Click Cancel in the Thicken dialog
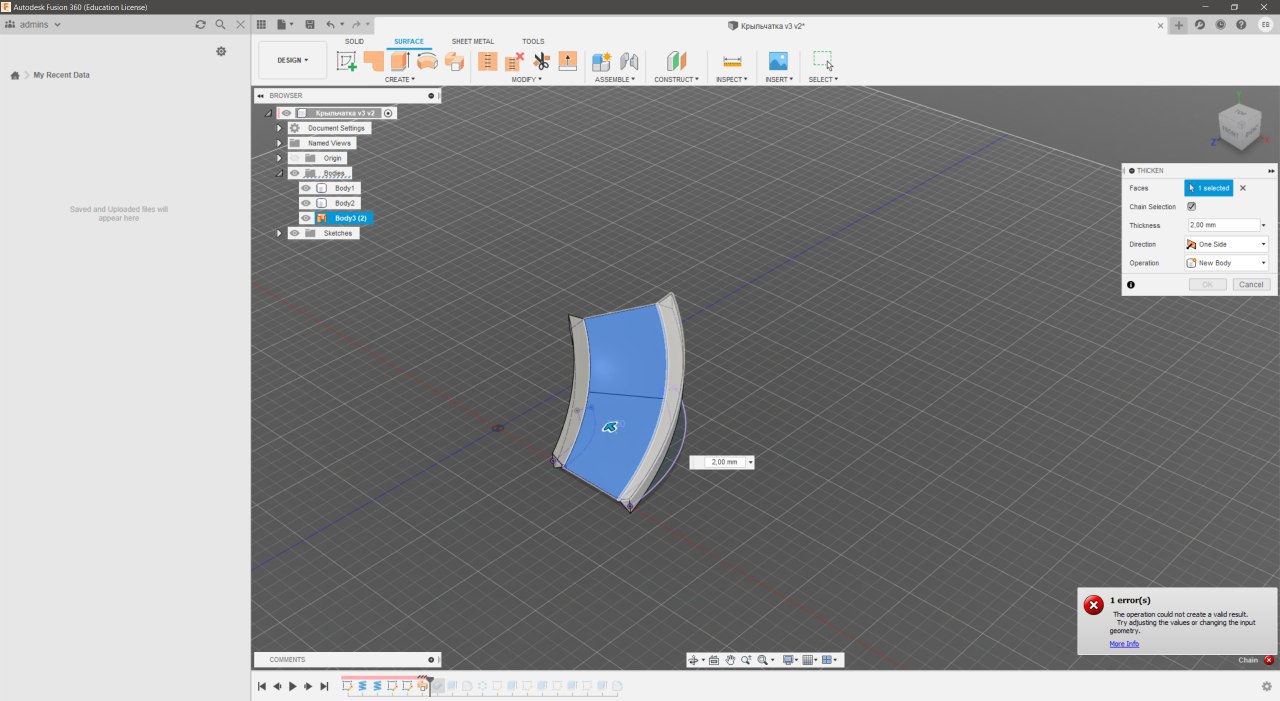The width and height of the screenshot is (1280, 701). [x=1251, y=284]
